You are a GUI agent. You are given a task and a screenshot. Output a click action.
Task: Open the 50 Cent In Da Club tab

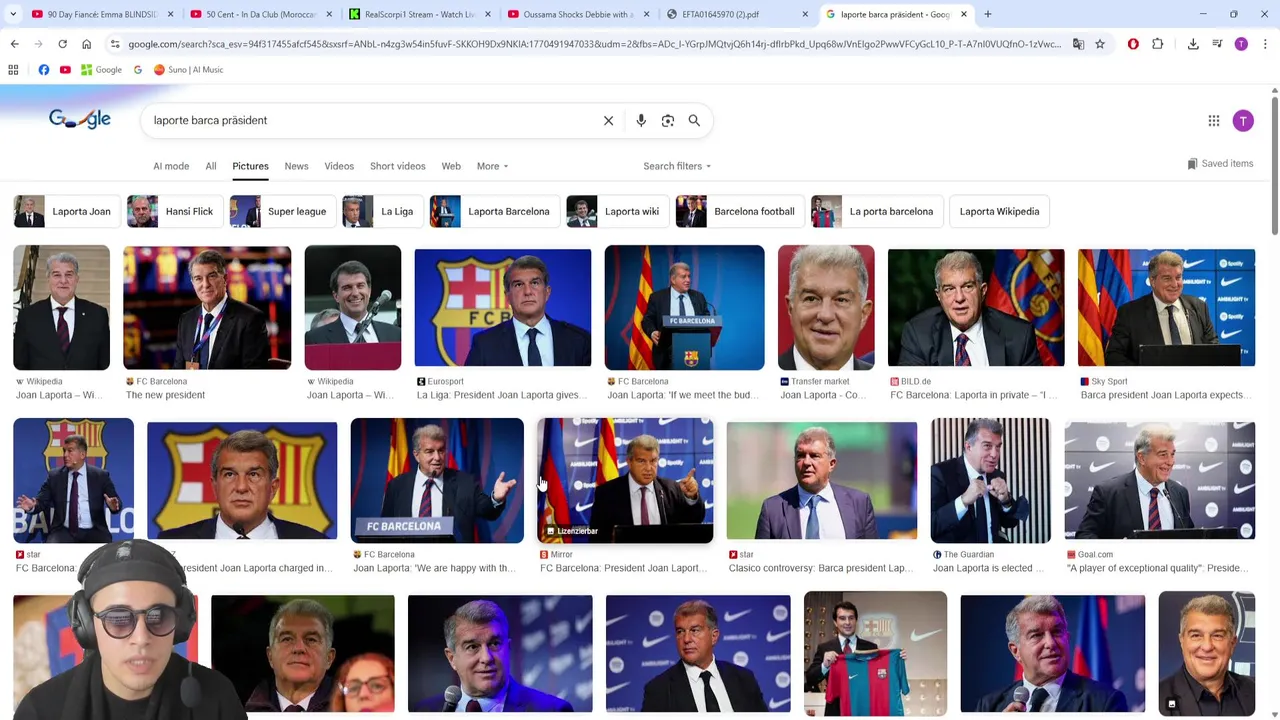[260, 14]
